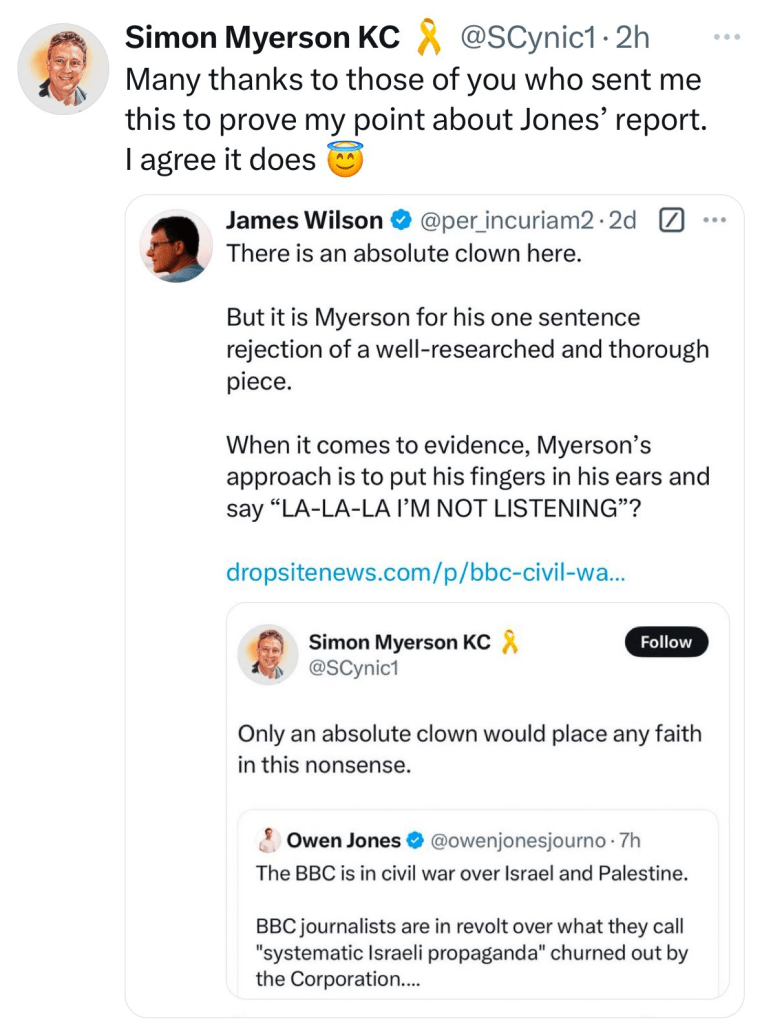Click the yellow ribbon next to top author name
Image resolution: width=762 pixels, height=1024 pixels.
433,38
